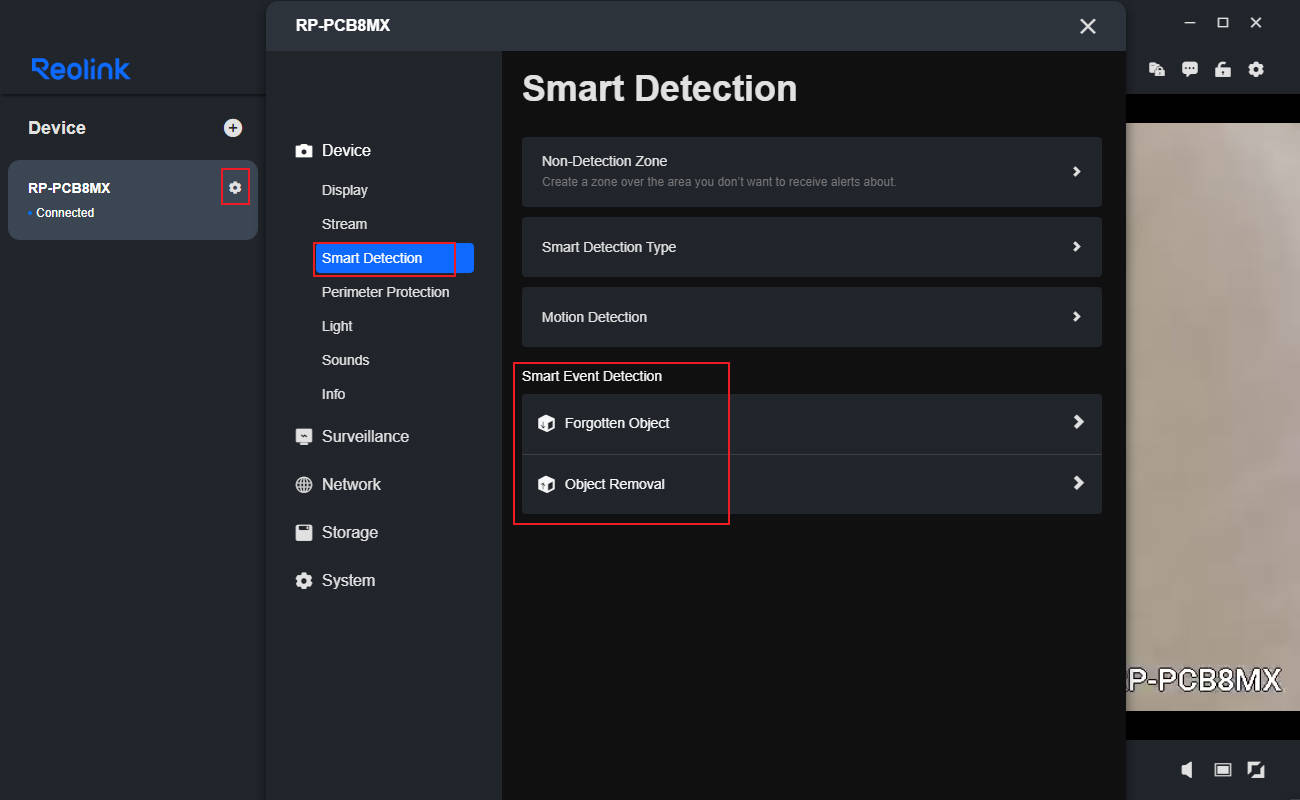Click the Network globe icon in sidebar

click(303, 484)
